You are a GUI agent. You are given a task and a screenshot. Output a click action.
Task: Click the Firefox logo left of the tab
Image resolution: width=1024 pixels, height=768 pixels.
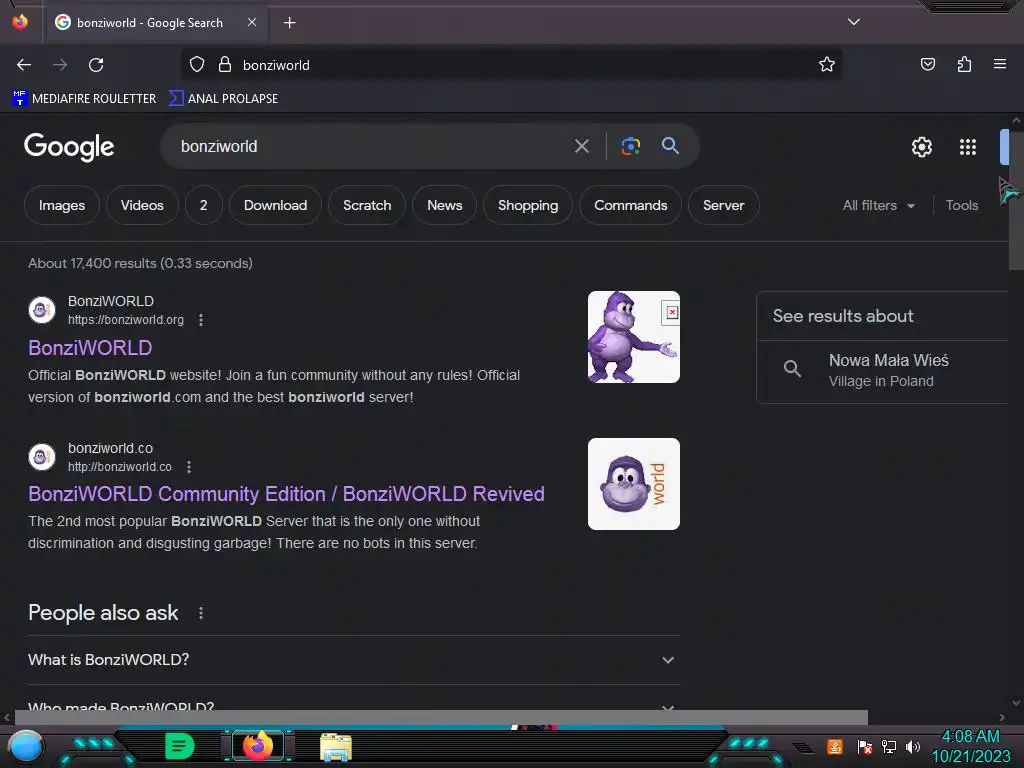(x=20, y=22)
